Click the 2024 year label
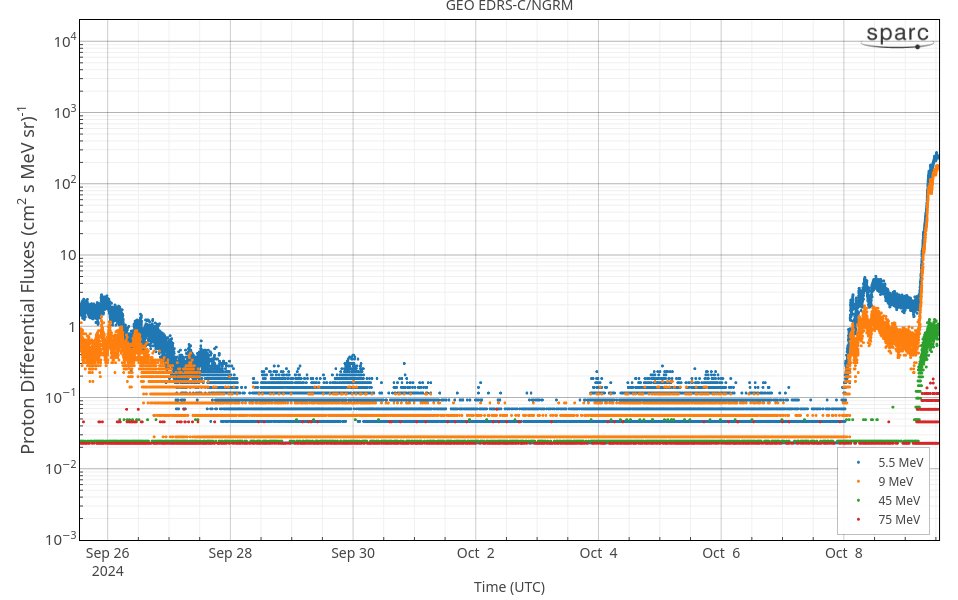This screenshot has width=958, height=600. coord(108,572)
